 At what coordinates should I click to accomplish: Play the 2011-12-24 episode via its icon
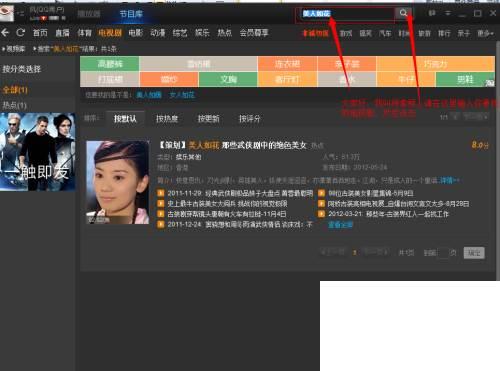pyautogui.click(x=161, y=224)
